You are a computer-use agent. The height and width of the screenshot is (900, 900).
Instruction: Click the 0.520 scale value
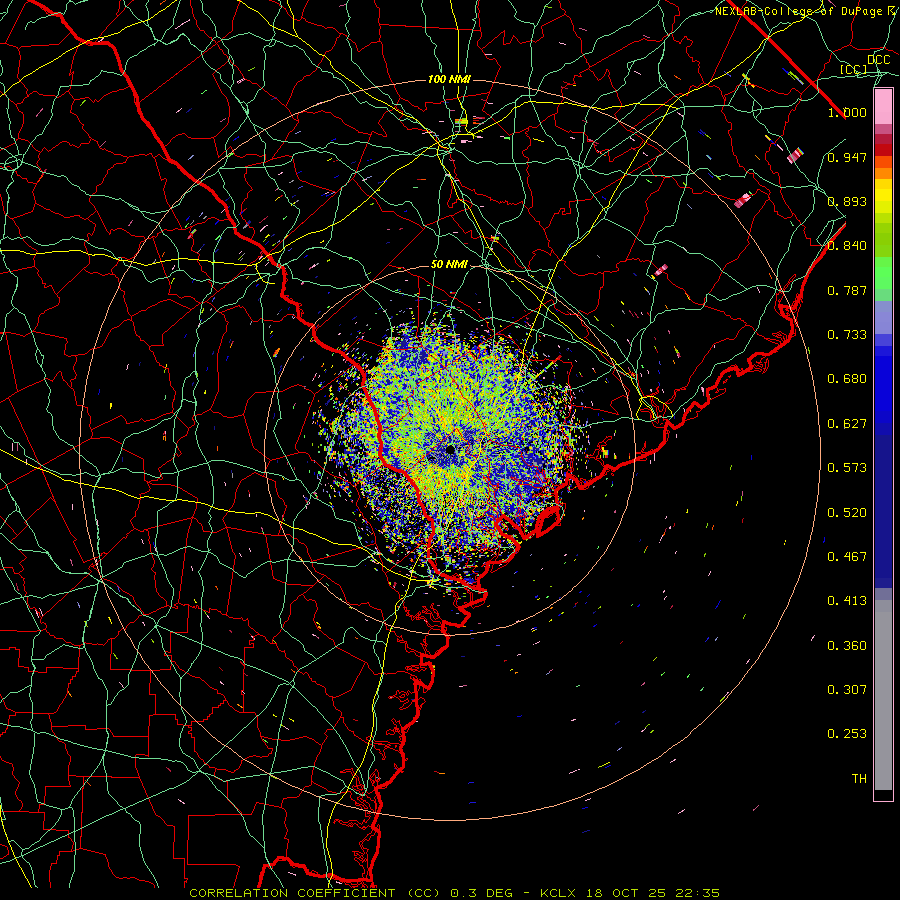(x=847, y=513)
